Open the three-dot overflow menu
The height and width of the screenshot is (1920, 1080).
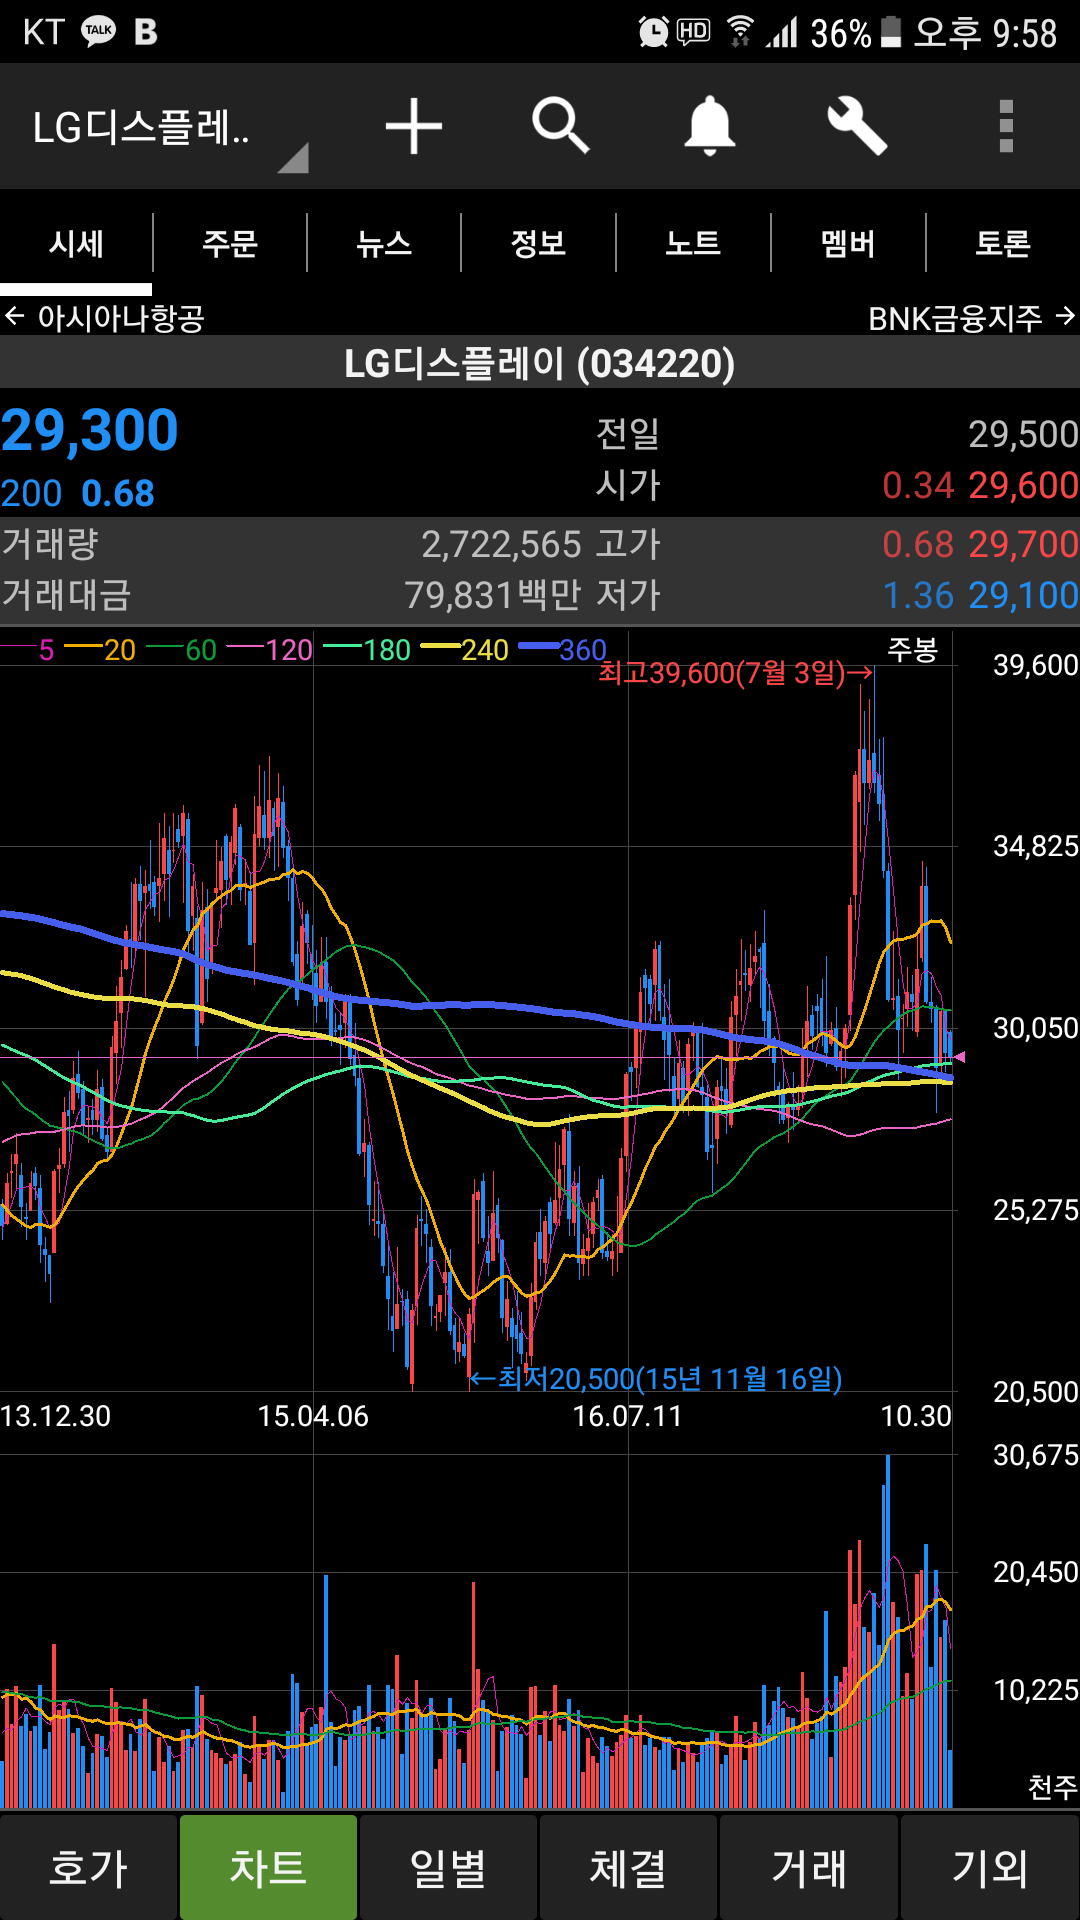1006,126
